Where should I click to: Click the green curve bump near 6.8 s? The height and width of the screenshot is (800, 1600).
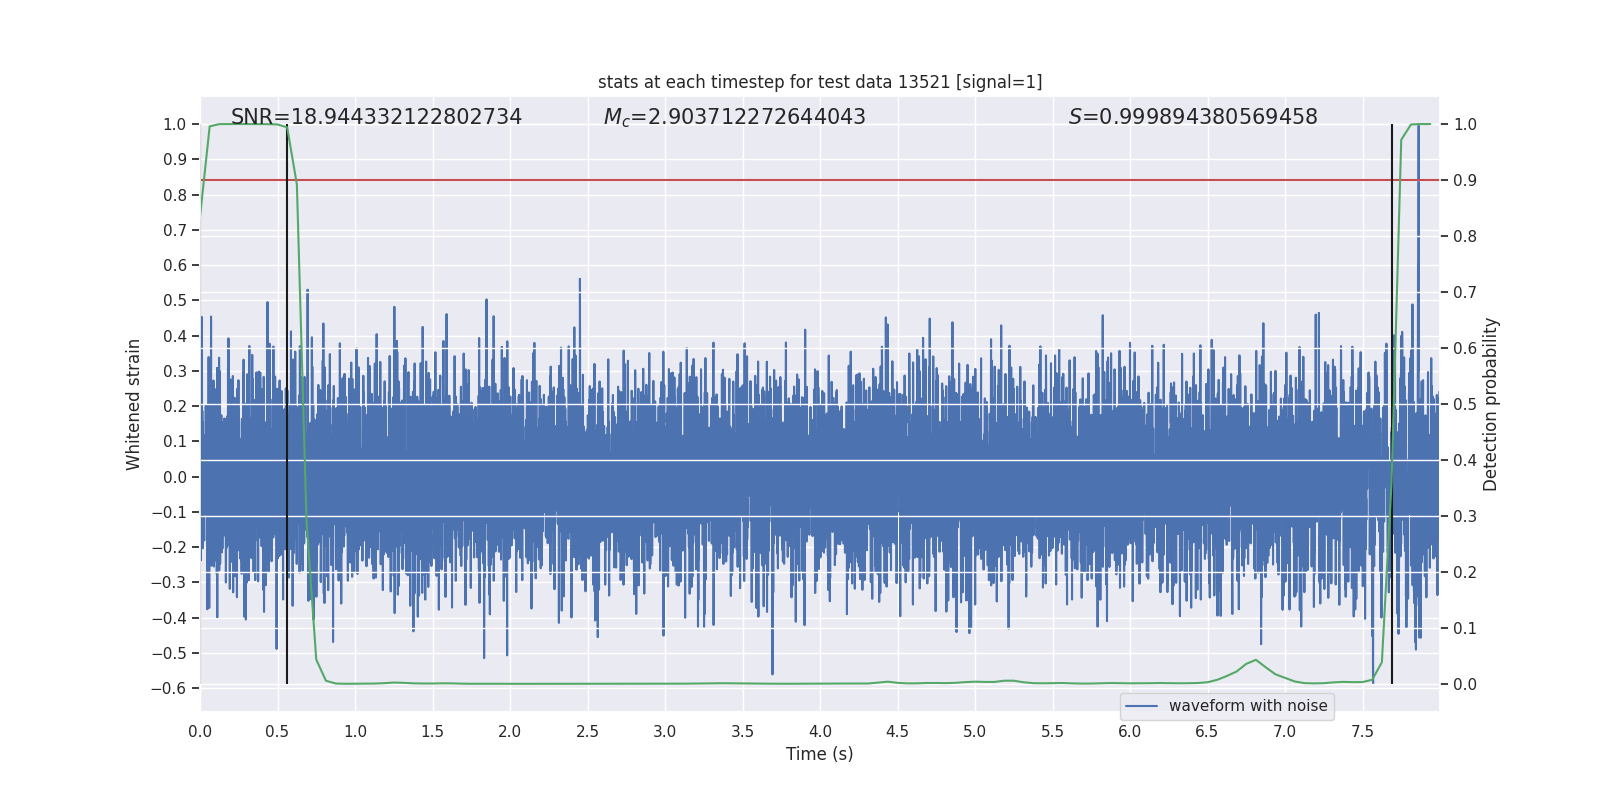(x=1254, y=661)
